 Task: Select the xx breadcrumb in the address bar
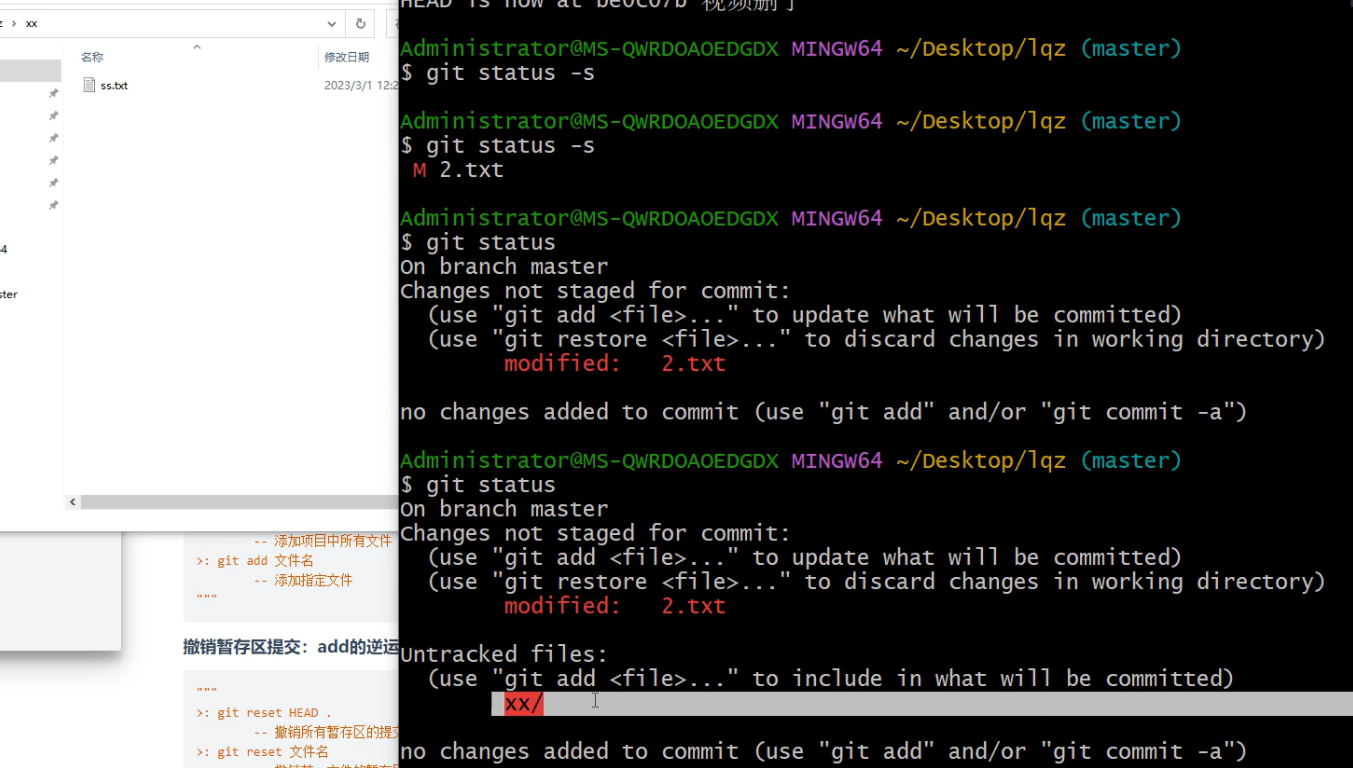(31, 23)
